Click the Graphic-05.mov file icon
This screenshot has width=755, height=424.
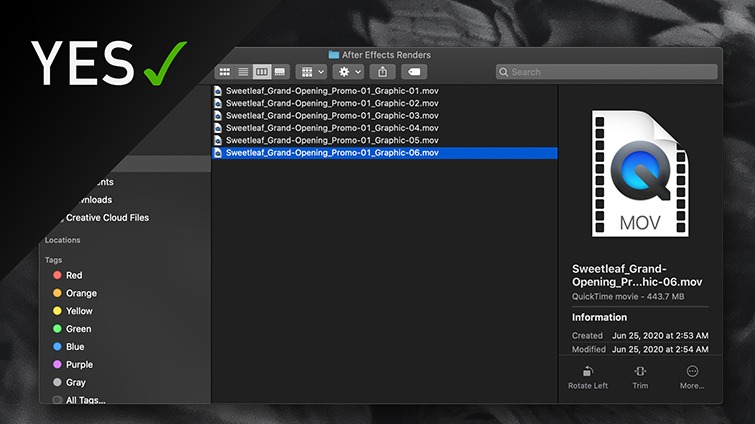[x=219, y=141]
